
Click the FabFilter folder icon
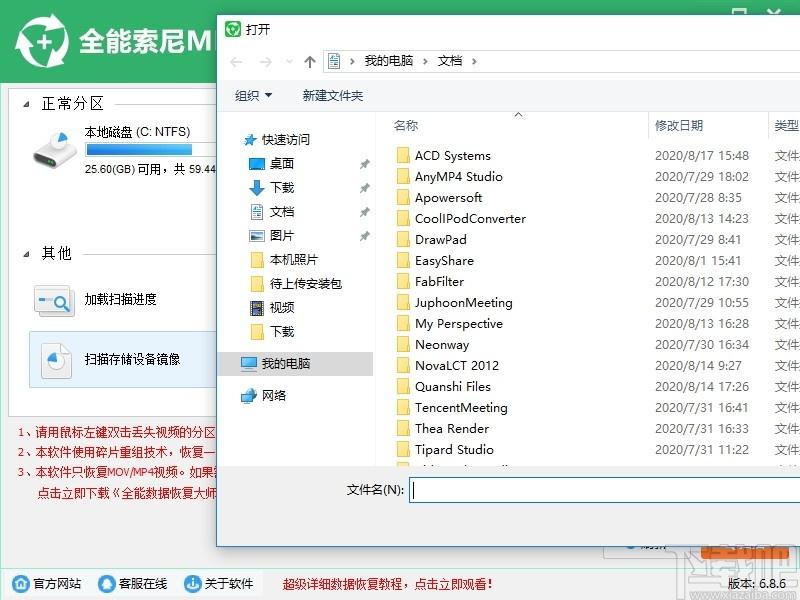coord(403,281)
